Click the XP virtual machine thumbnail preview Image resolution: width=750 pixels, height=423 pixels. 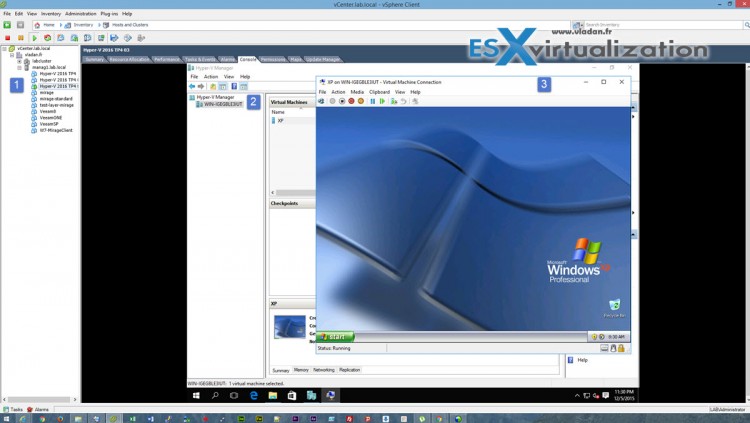point(289,326)
